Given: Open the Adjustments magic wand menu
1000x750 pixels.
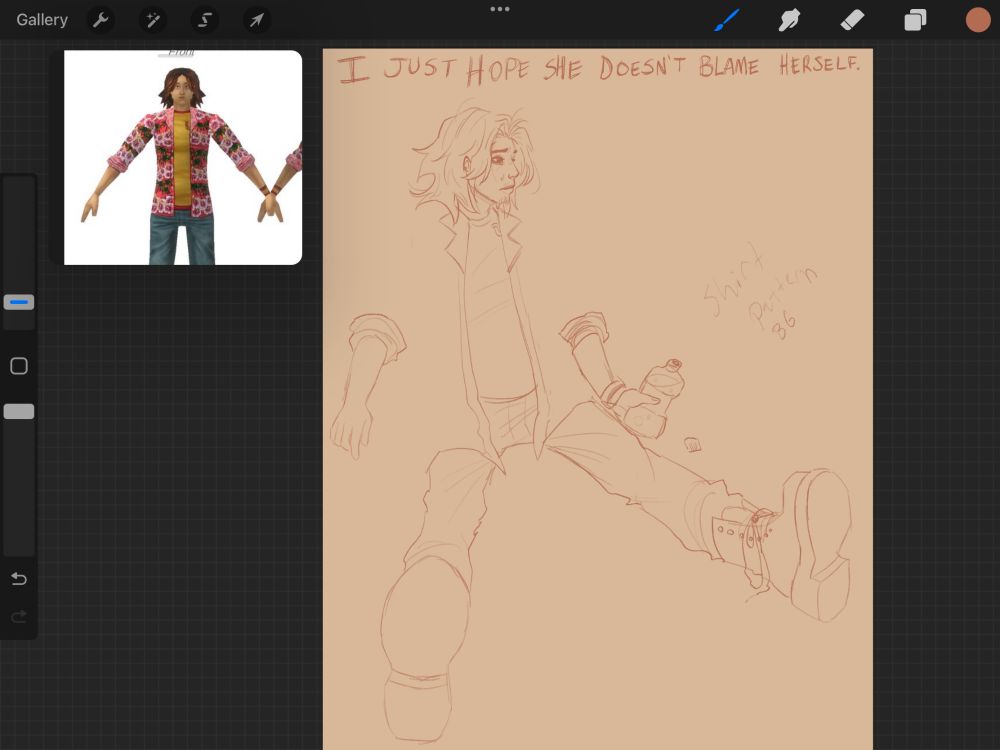Looking at the screenshot, I should pyautogui.click(x=153, y=20).
